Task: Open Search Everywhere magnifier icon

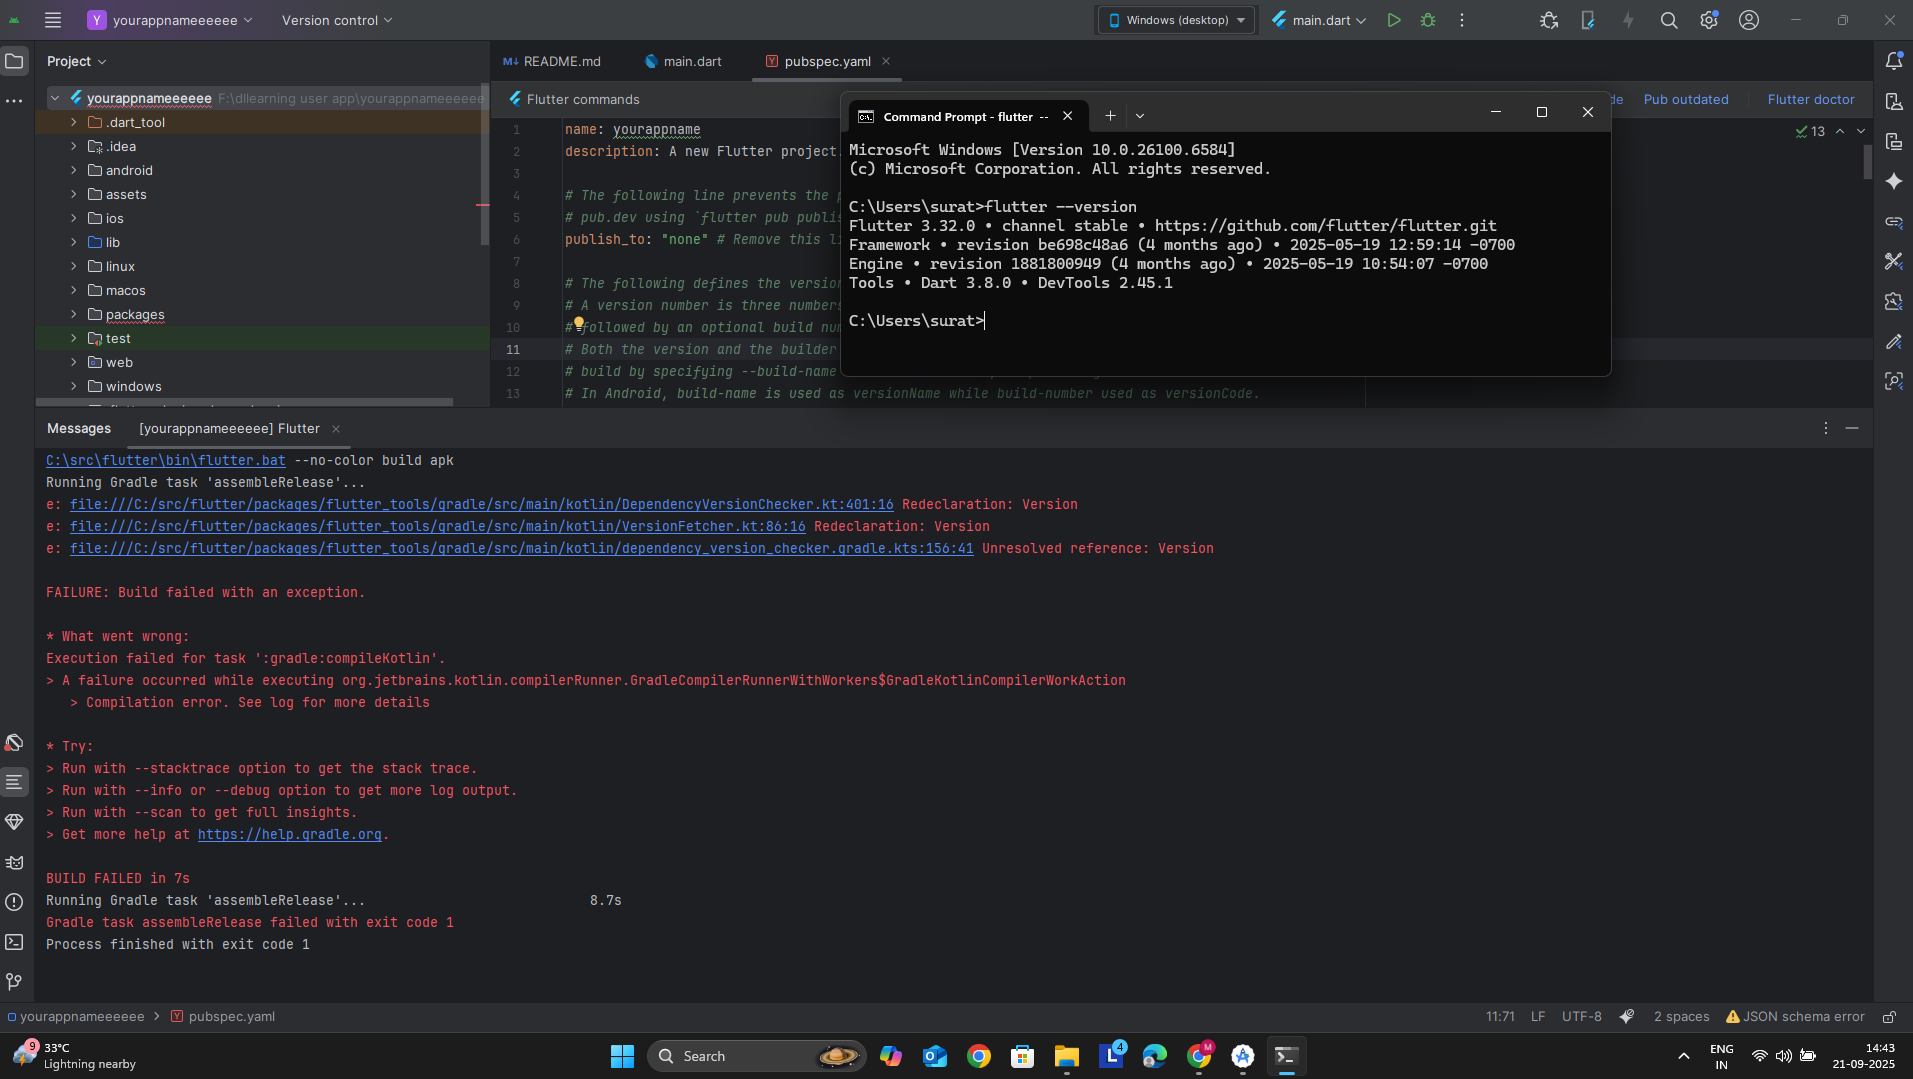Action: 1668,20
